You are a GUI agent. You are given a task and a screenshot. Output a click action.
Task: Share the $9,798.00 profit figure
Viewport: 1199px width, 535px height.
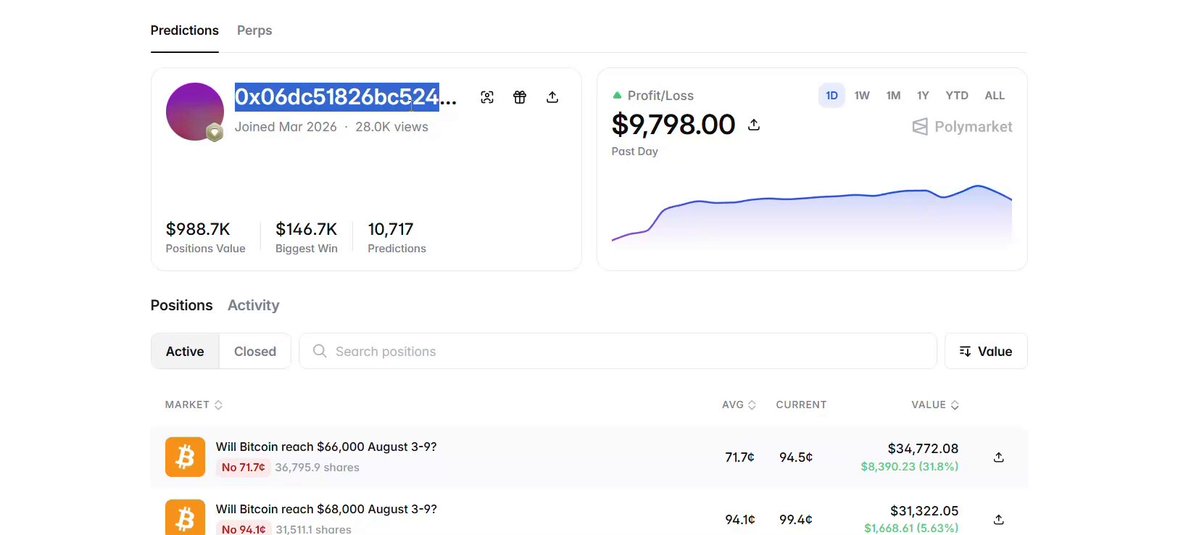point(754,125)
